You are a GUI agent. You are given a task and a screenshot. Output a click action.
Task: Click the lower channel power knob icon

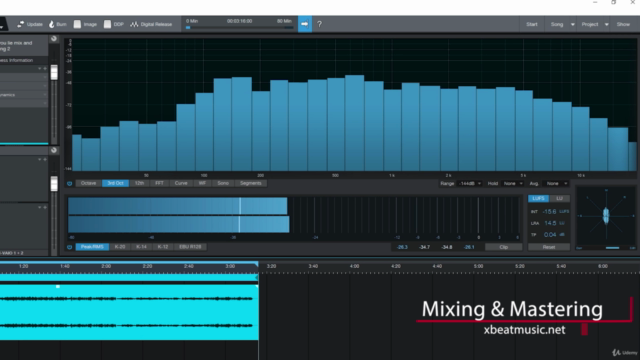54,150
